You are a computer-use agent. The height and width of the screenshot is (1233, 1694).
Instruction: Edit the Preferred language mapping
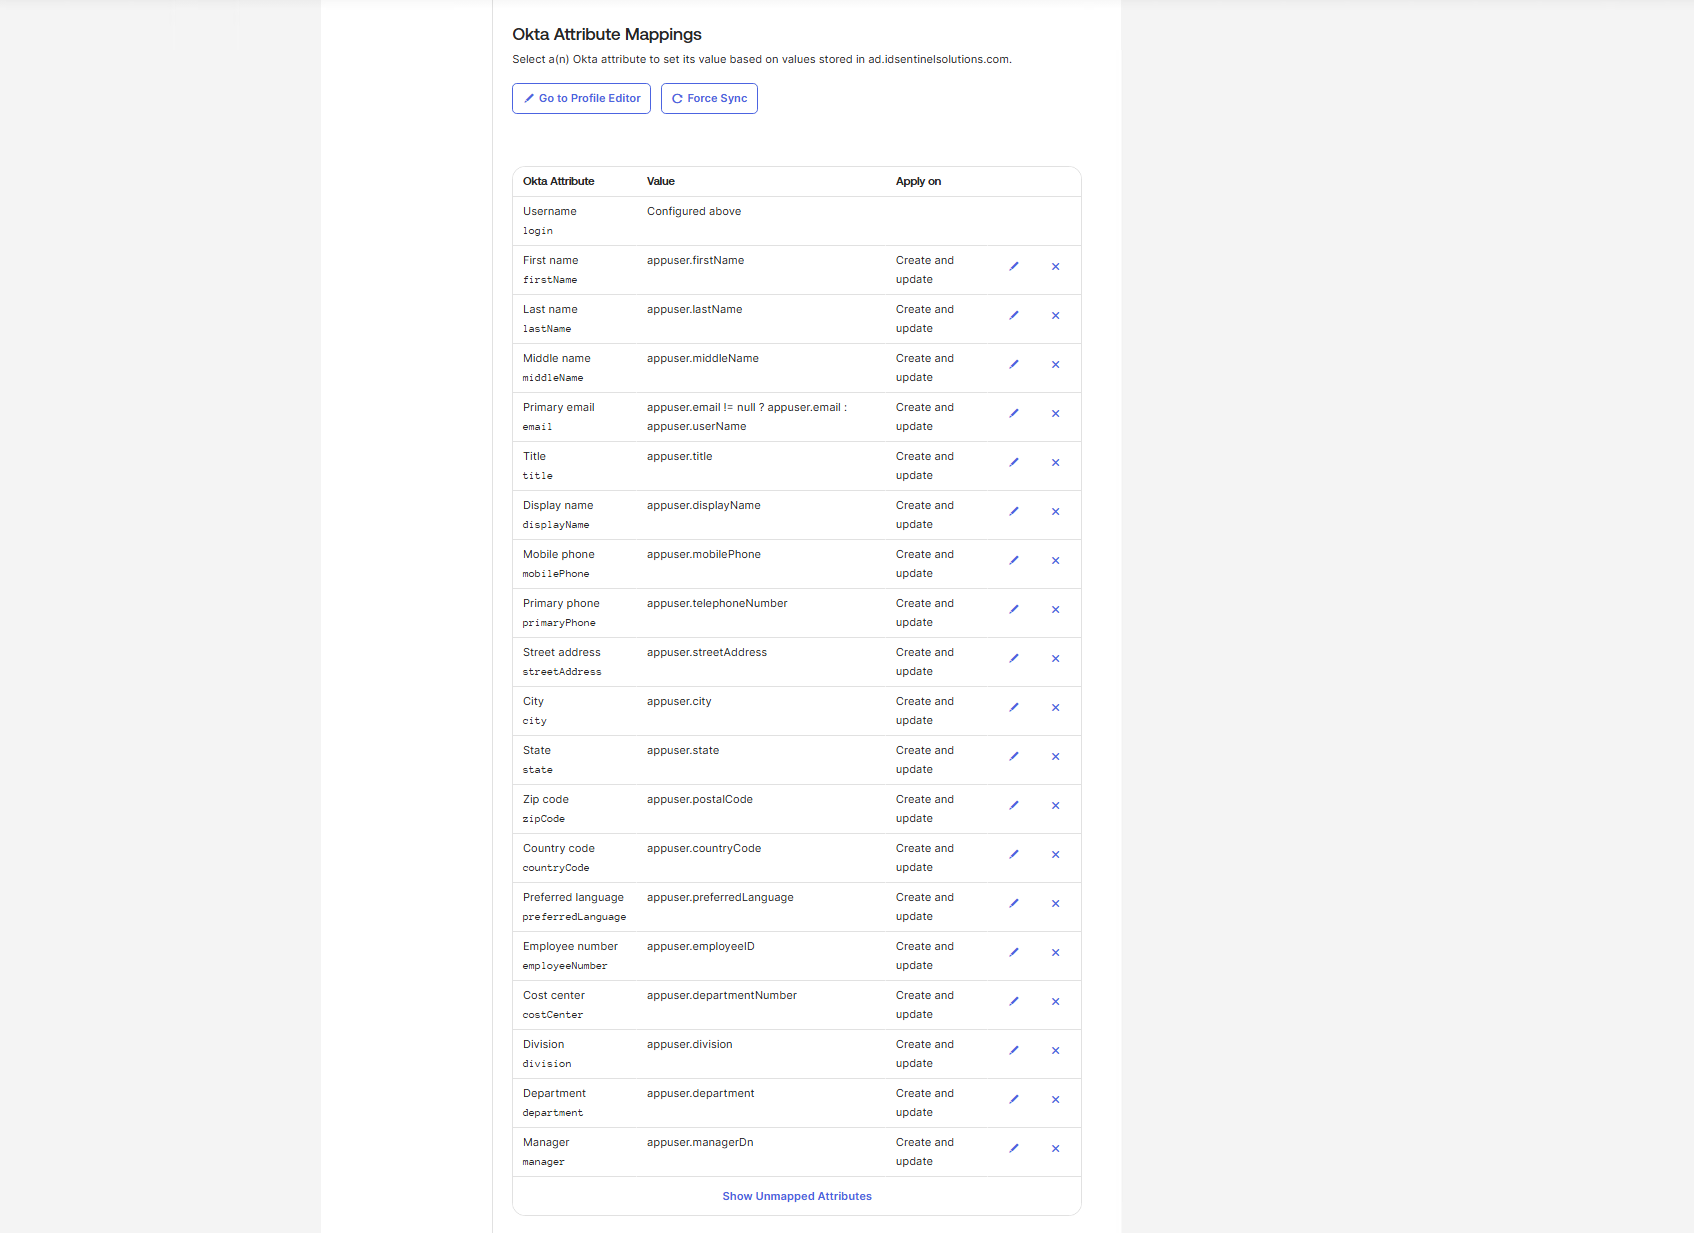coord(1014,903)
